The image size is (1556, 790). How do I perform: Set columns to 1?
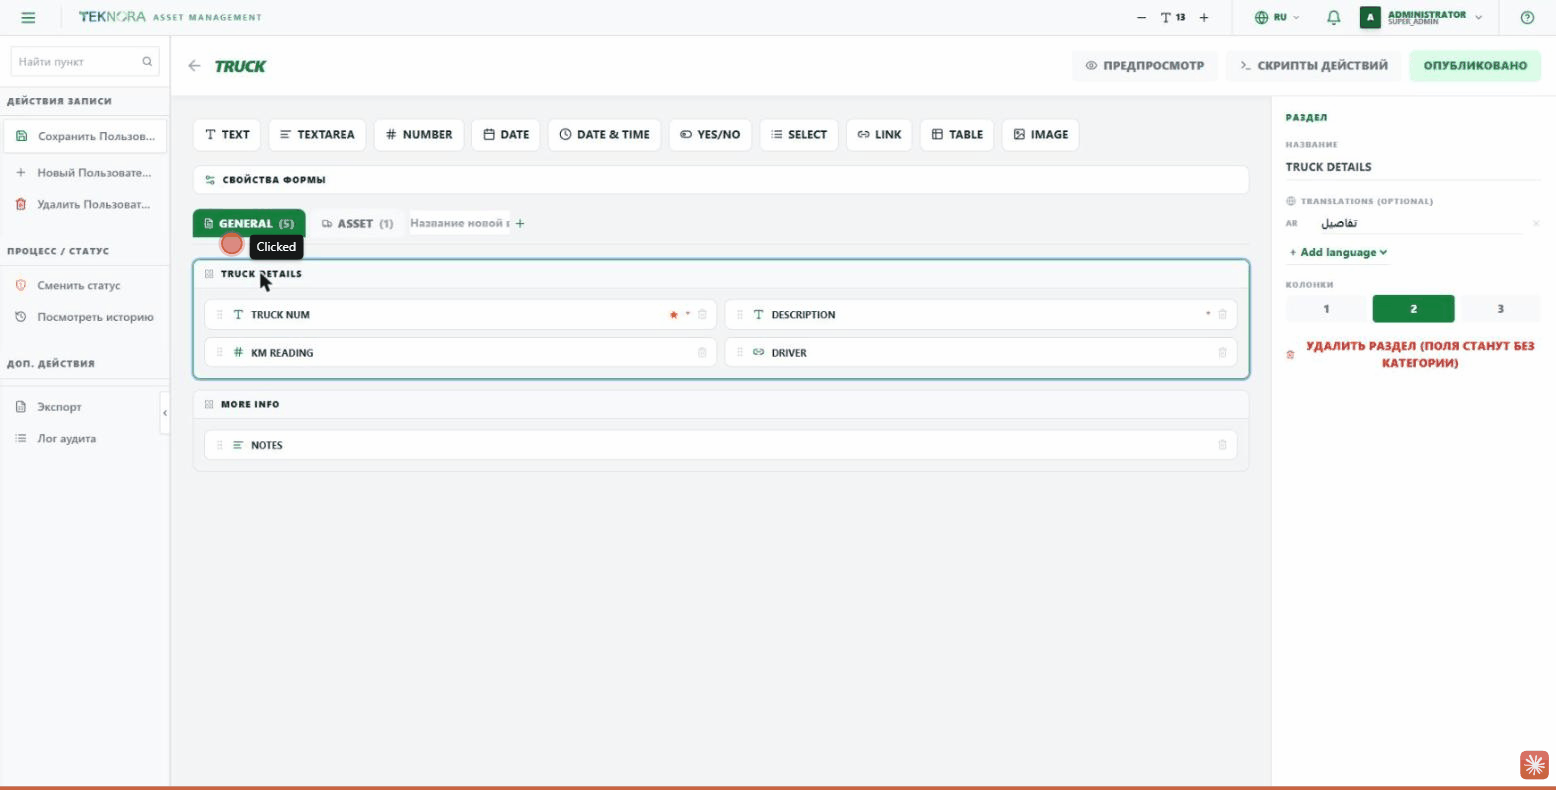pyautogui.click(x=1326, y=309)
